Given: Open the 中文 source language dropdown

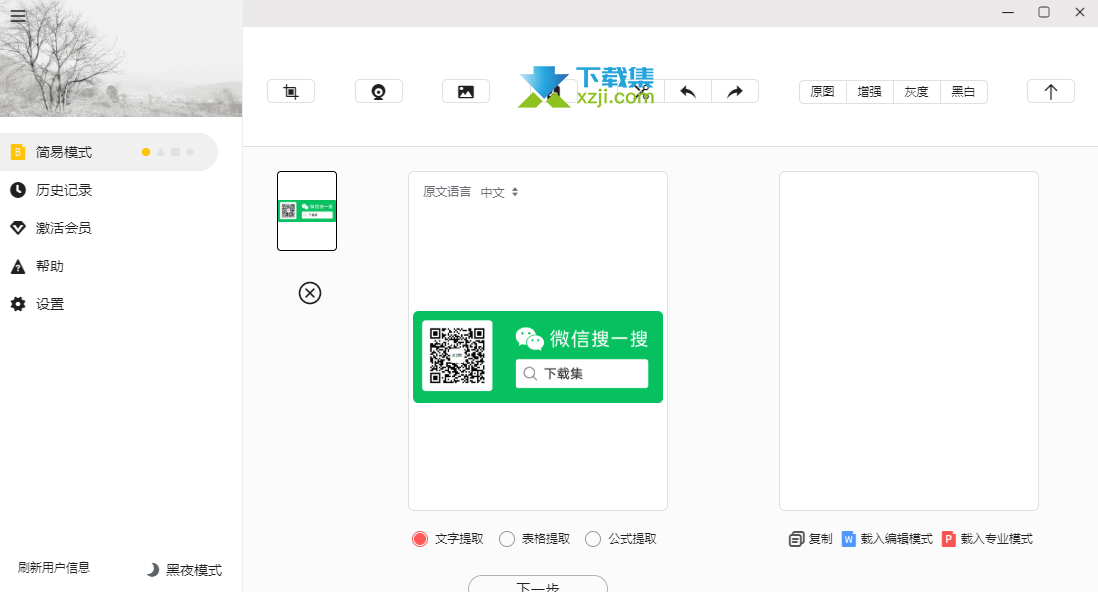Looking at the screenshot, I should click(499, 192).
